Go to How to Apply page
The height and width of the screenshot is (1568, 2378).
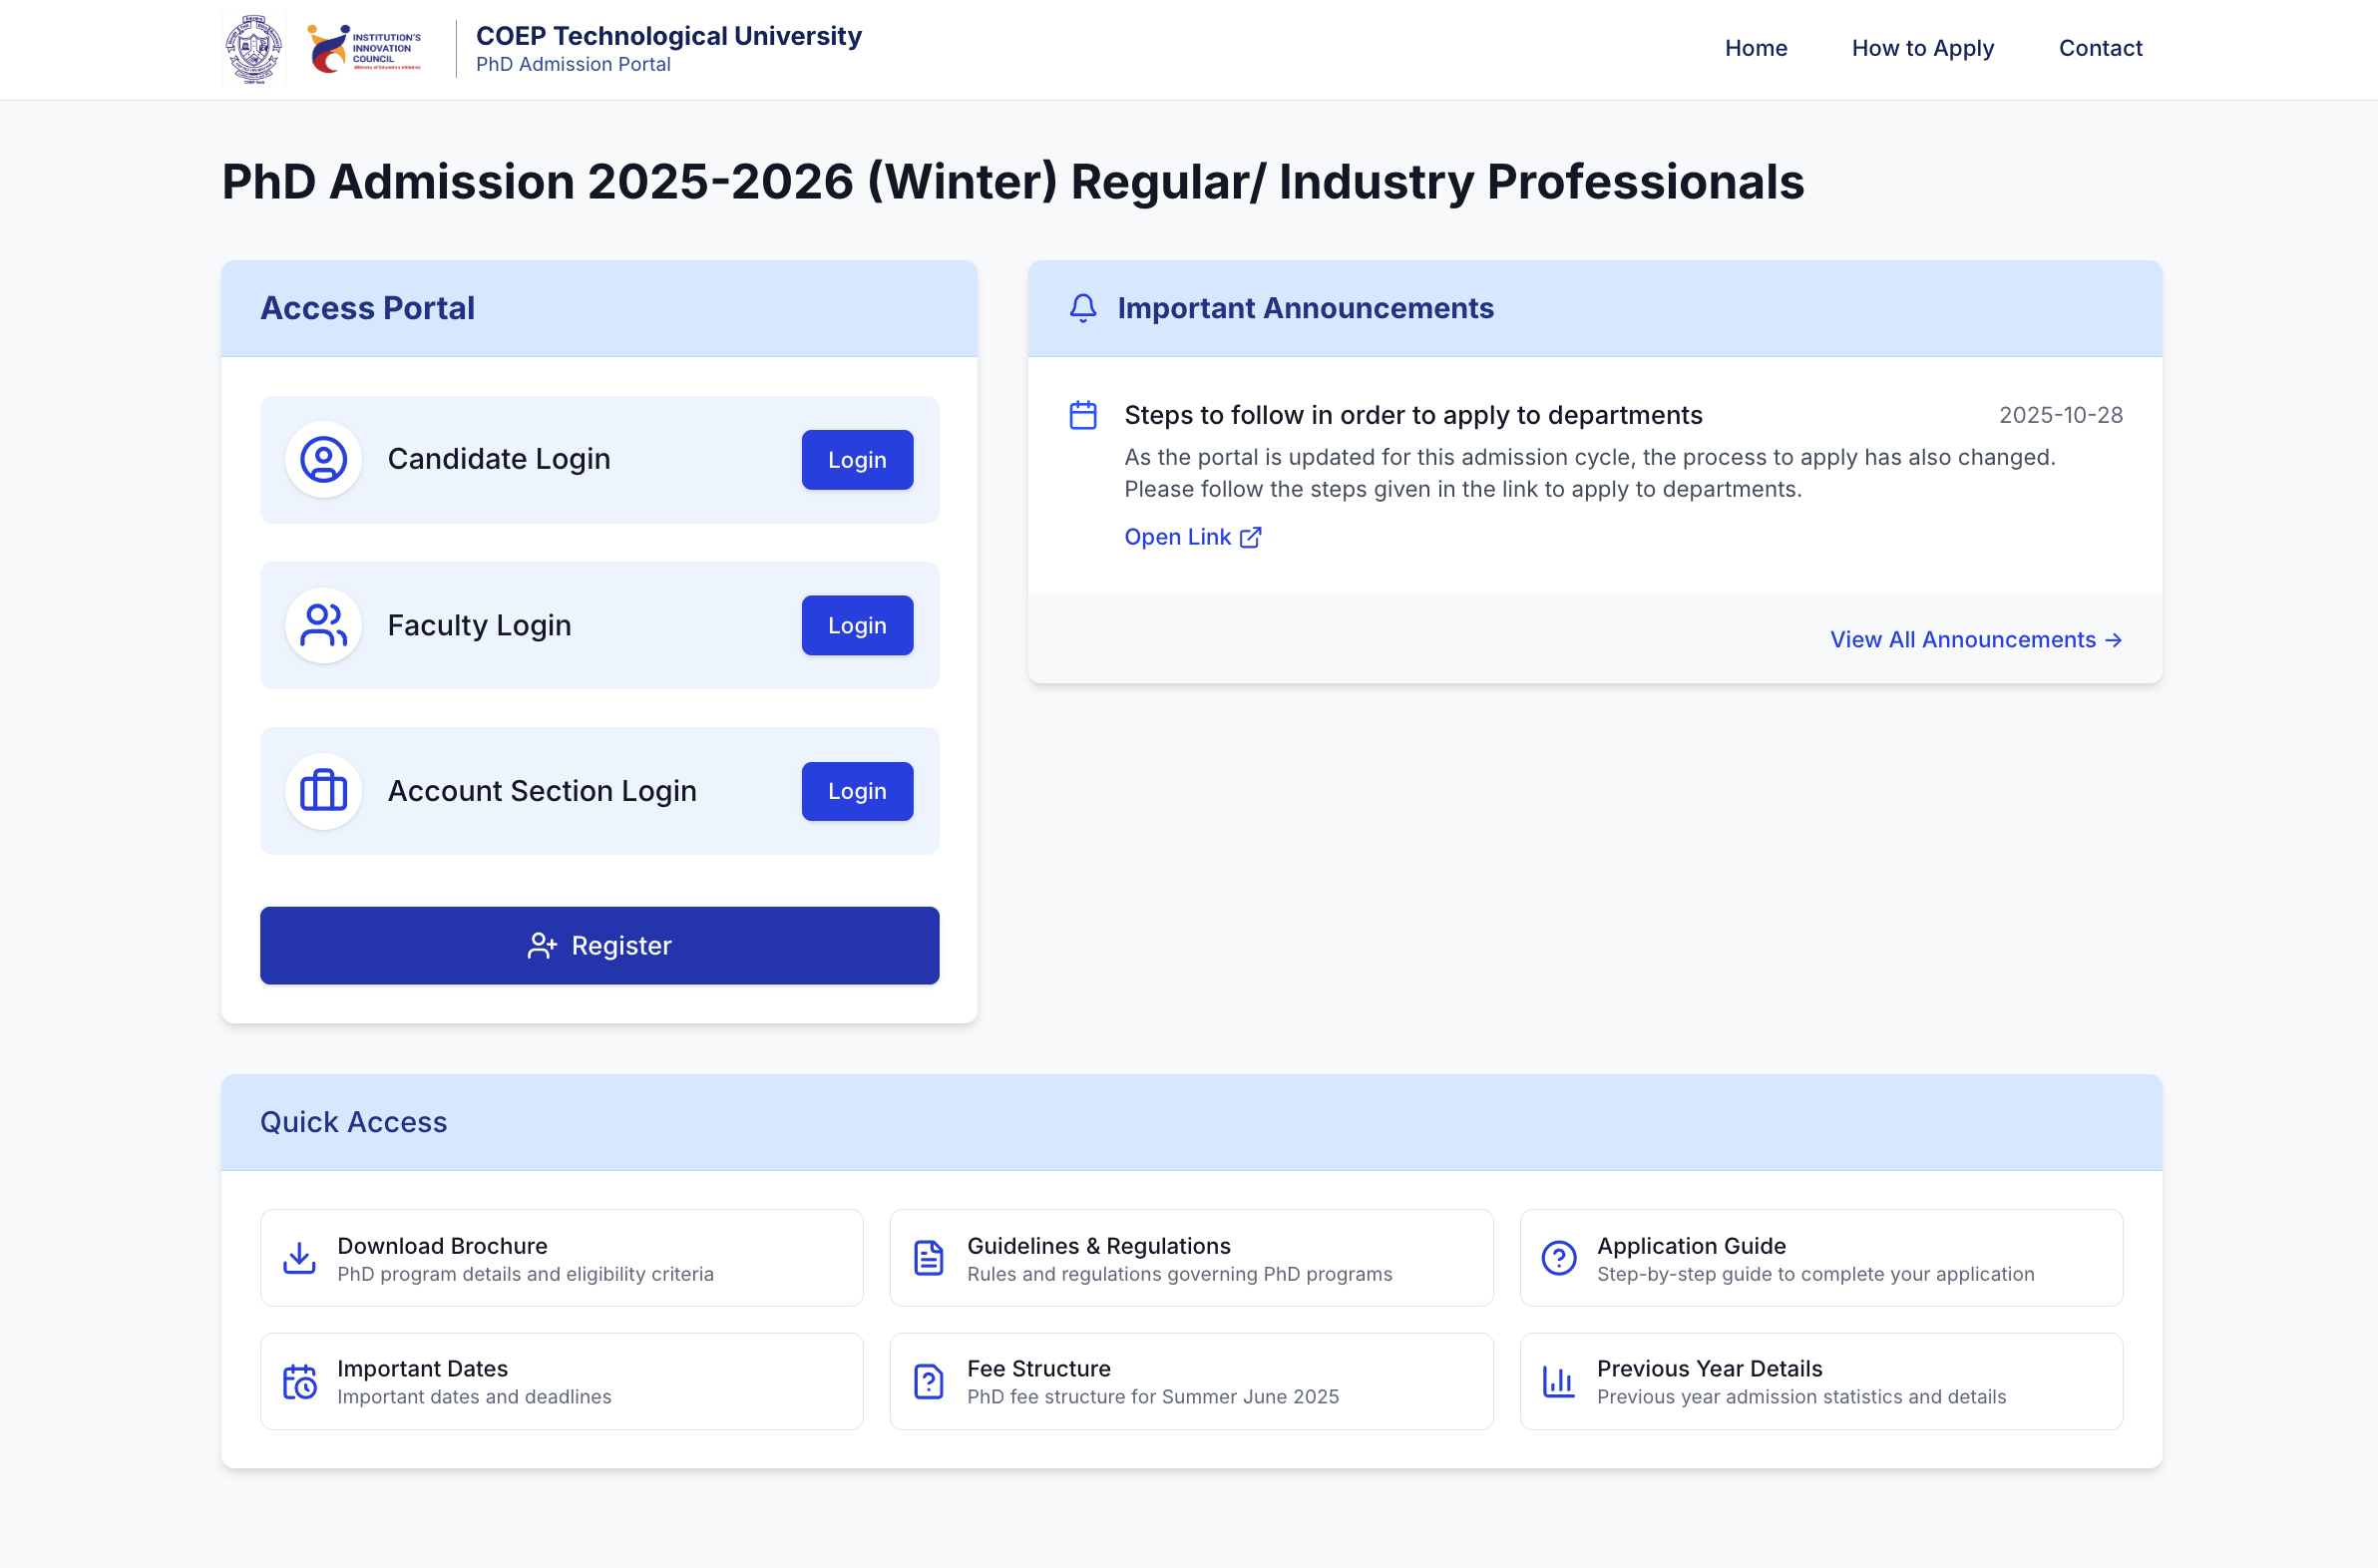coord(1922,48)
